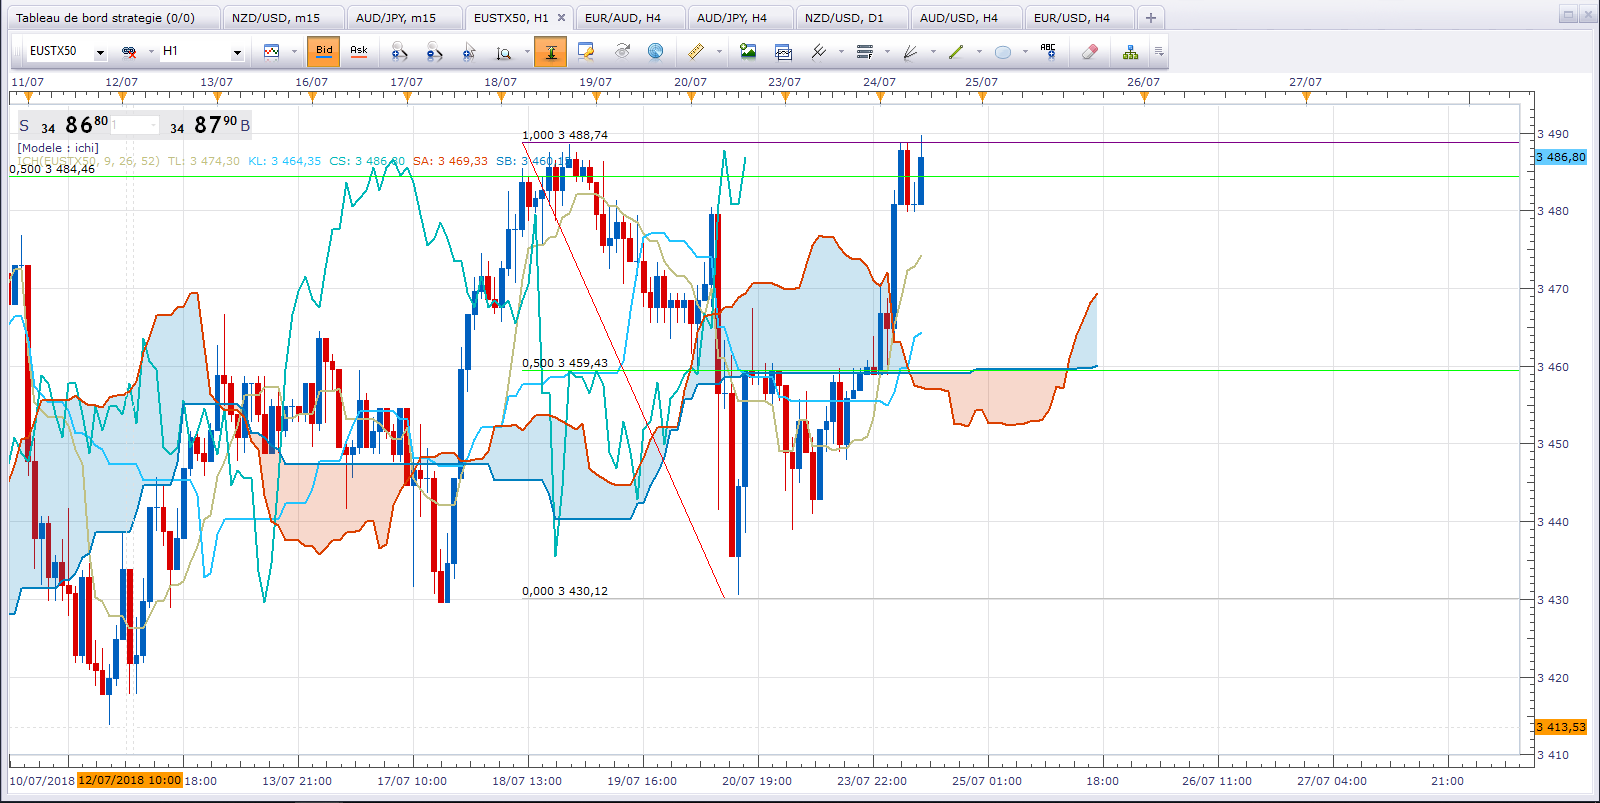Click the ABC text label tool

tap(1048, 52)
